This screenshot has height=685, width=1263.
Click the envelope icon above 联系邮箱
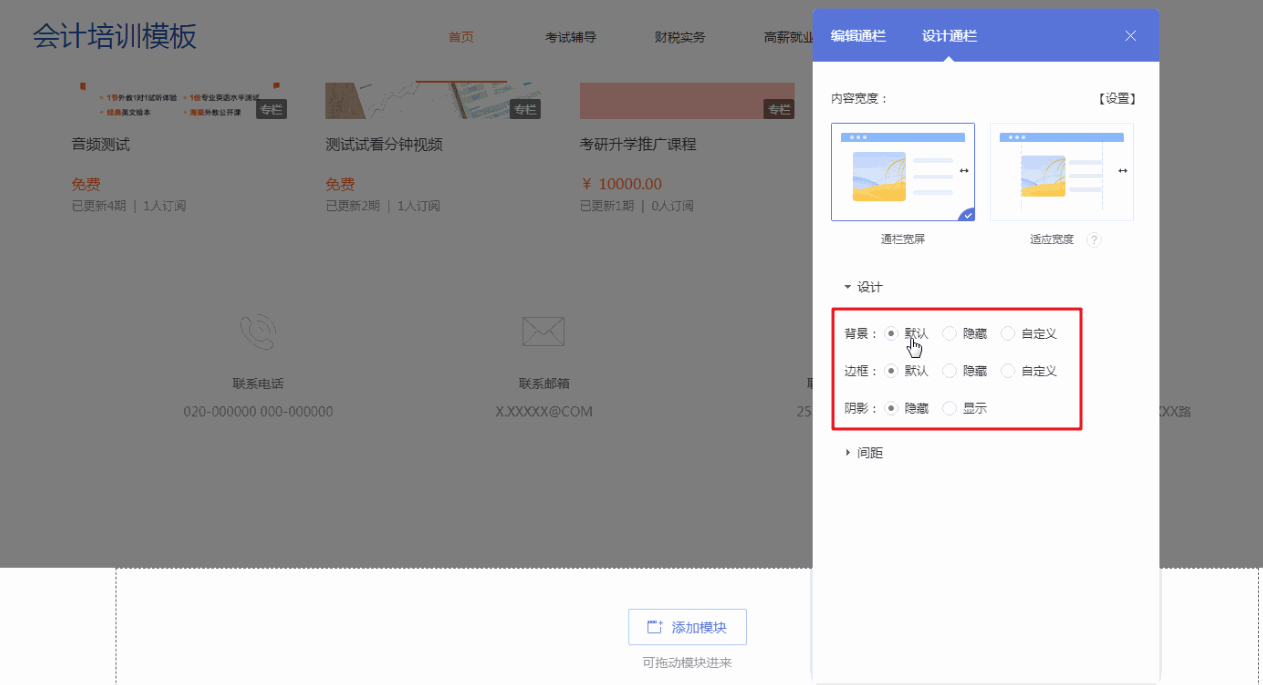[543, 331]
